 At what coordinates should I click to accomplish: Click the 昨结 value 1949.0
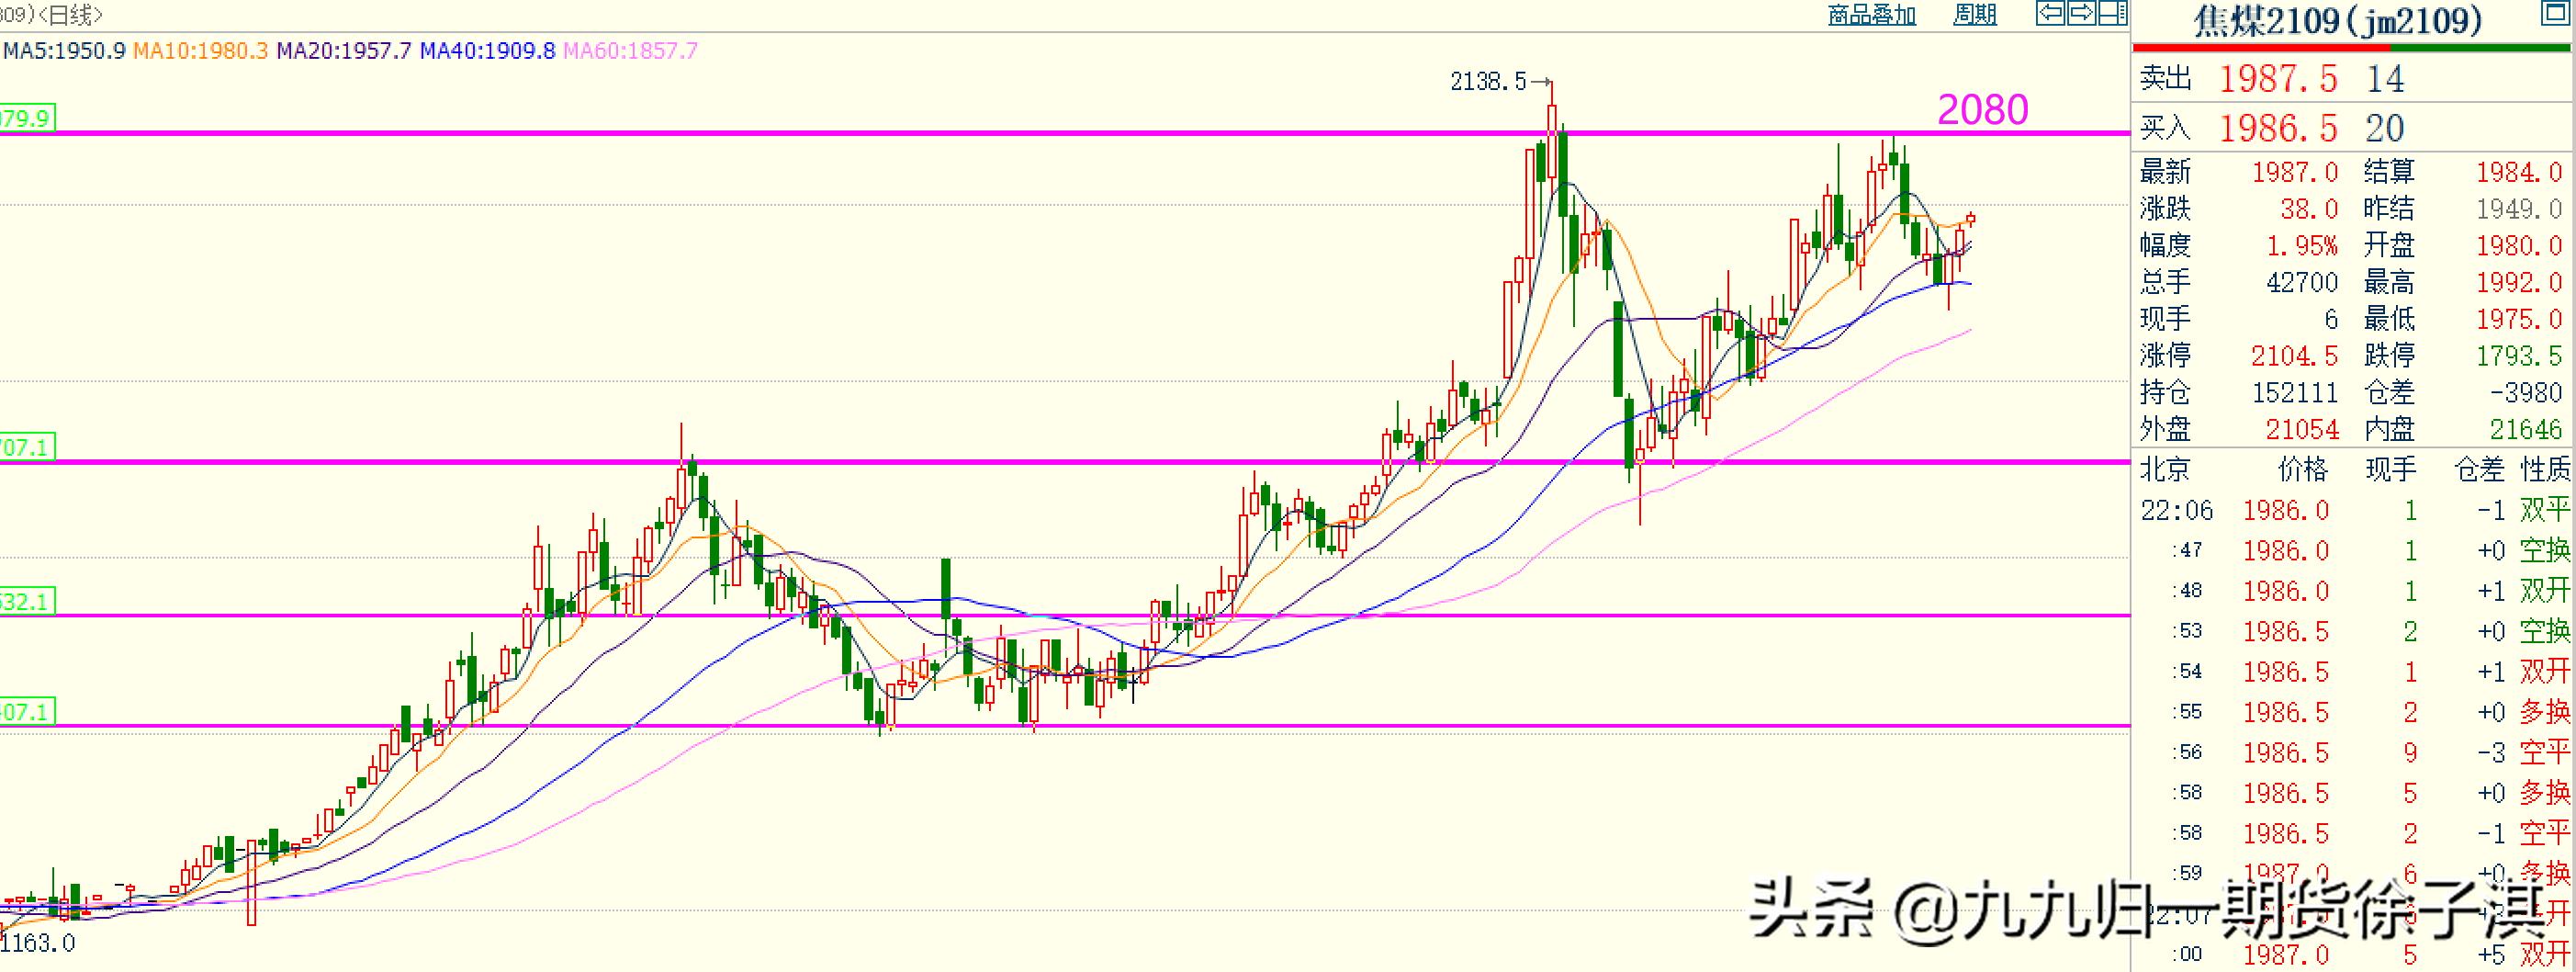pyautogui.click(x=2518, y=209)
